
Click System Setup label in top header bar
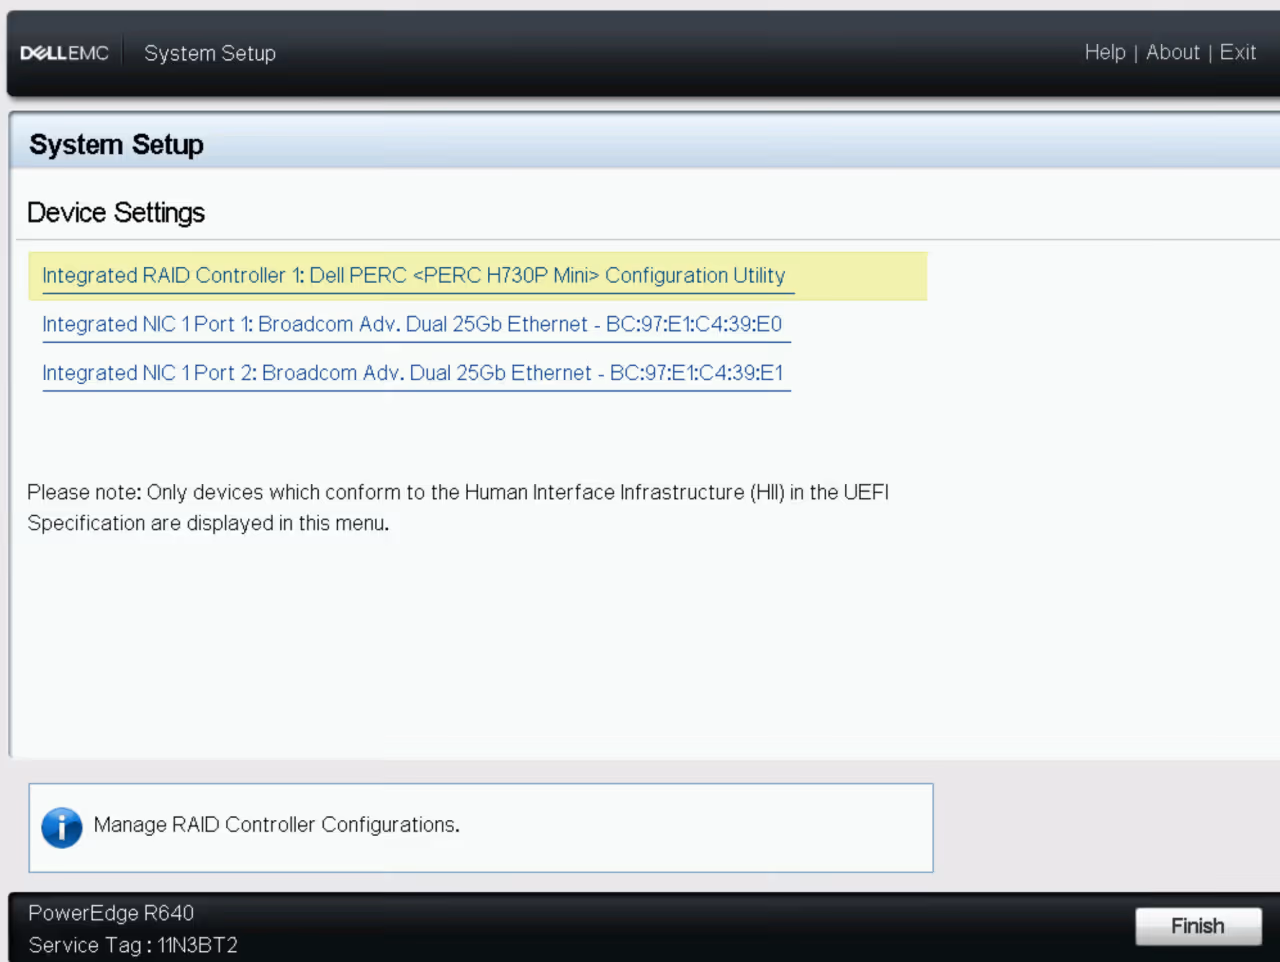coord(210,53)
